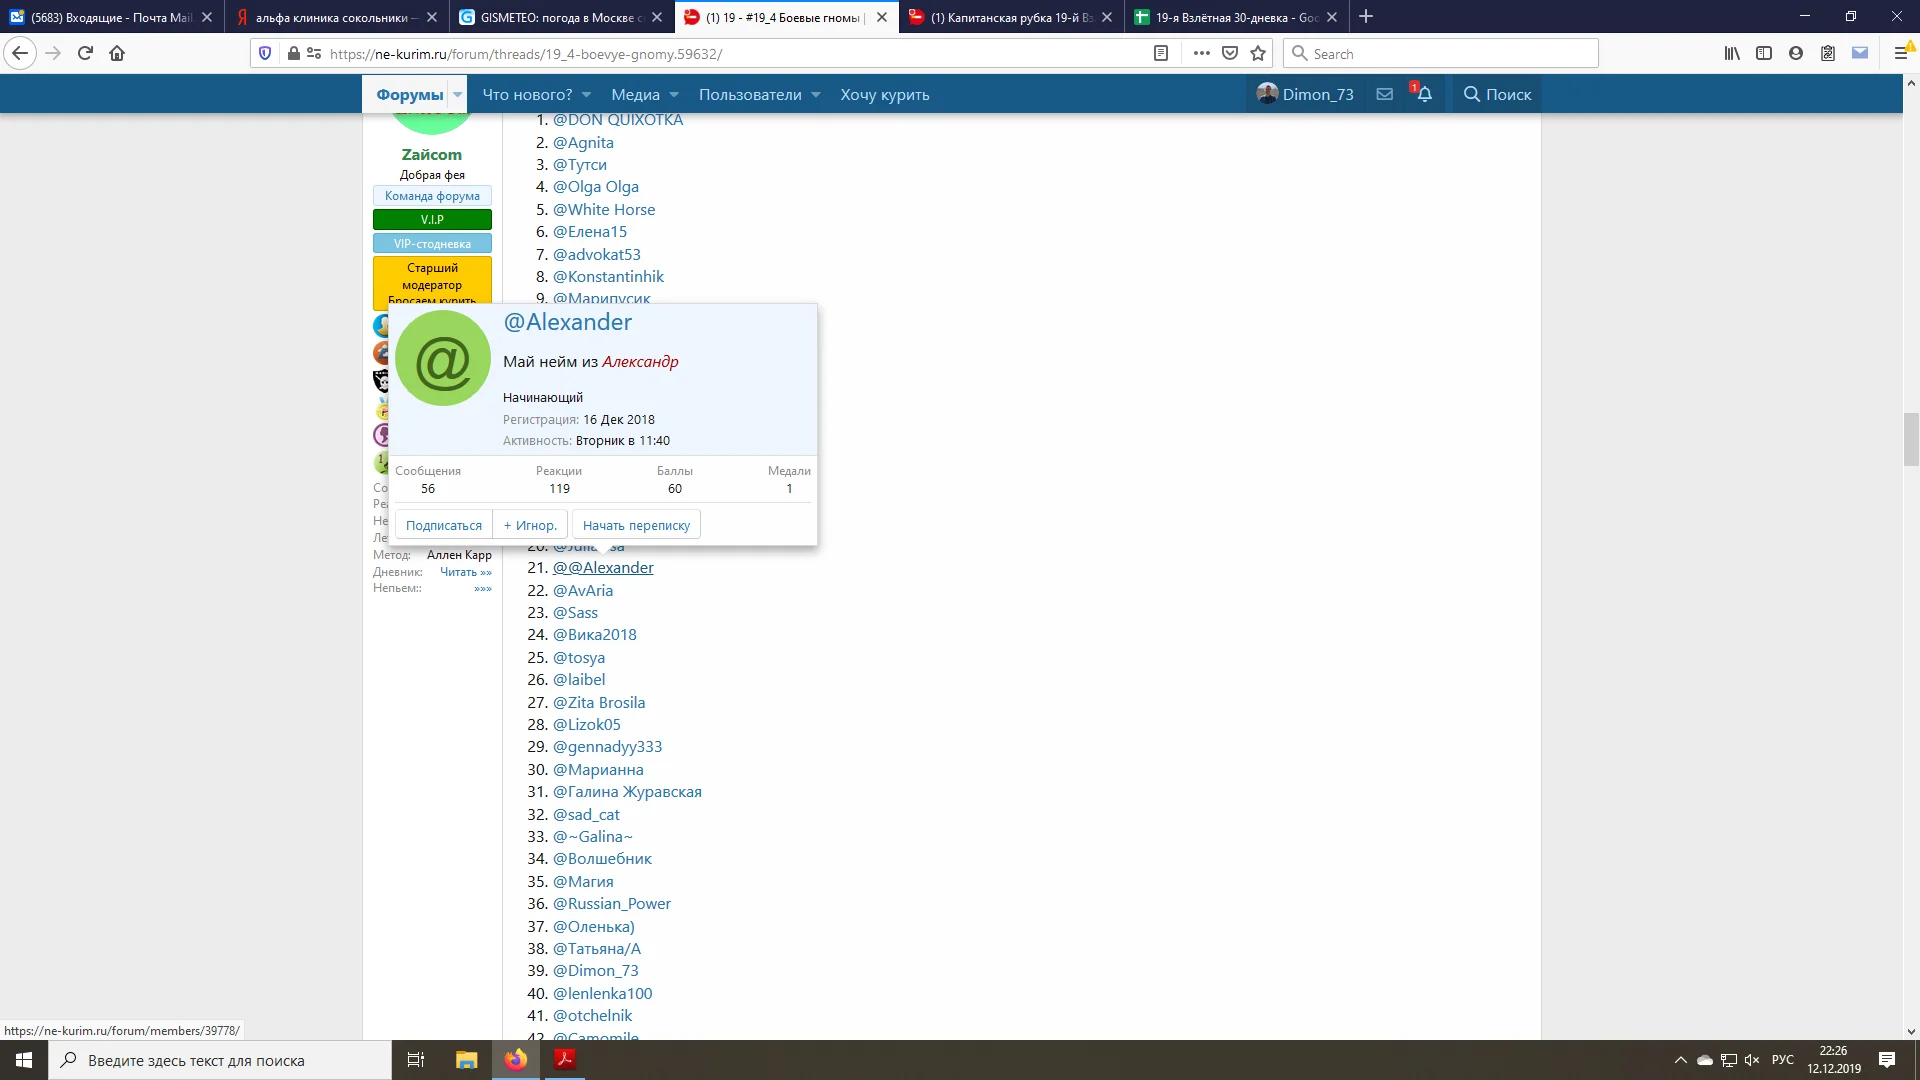Click the forum notifications bell icon
Viewport: 1920px width, 1080px height.
point(1424,94)
